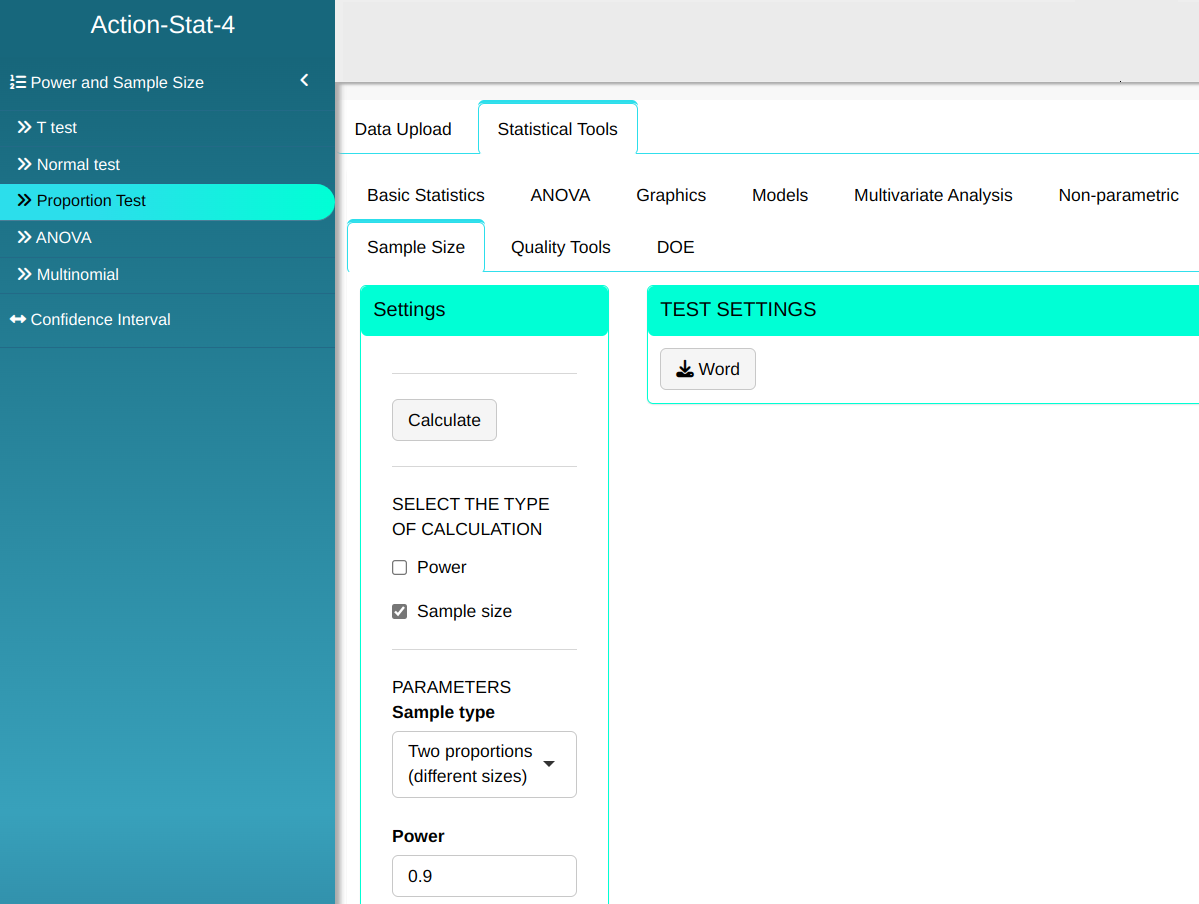
Task: Enable the Power checkbox
Action: [x=400, y=568]
